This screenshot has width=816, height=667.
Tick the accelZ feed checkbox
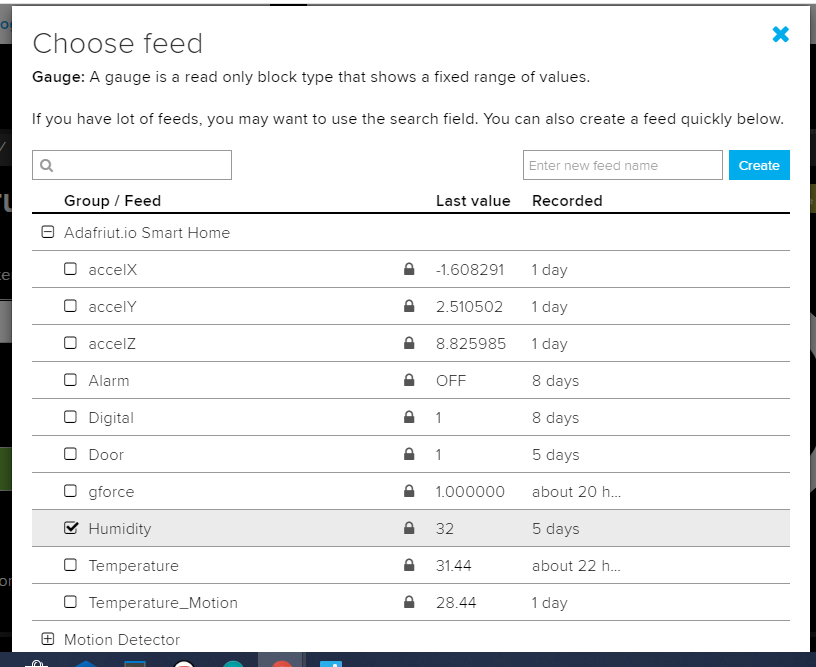pyautogui.click(x=70, y=343)
